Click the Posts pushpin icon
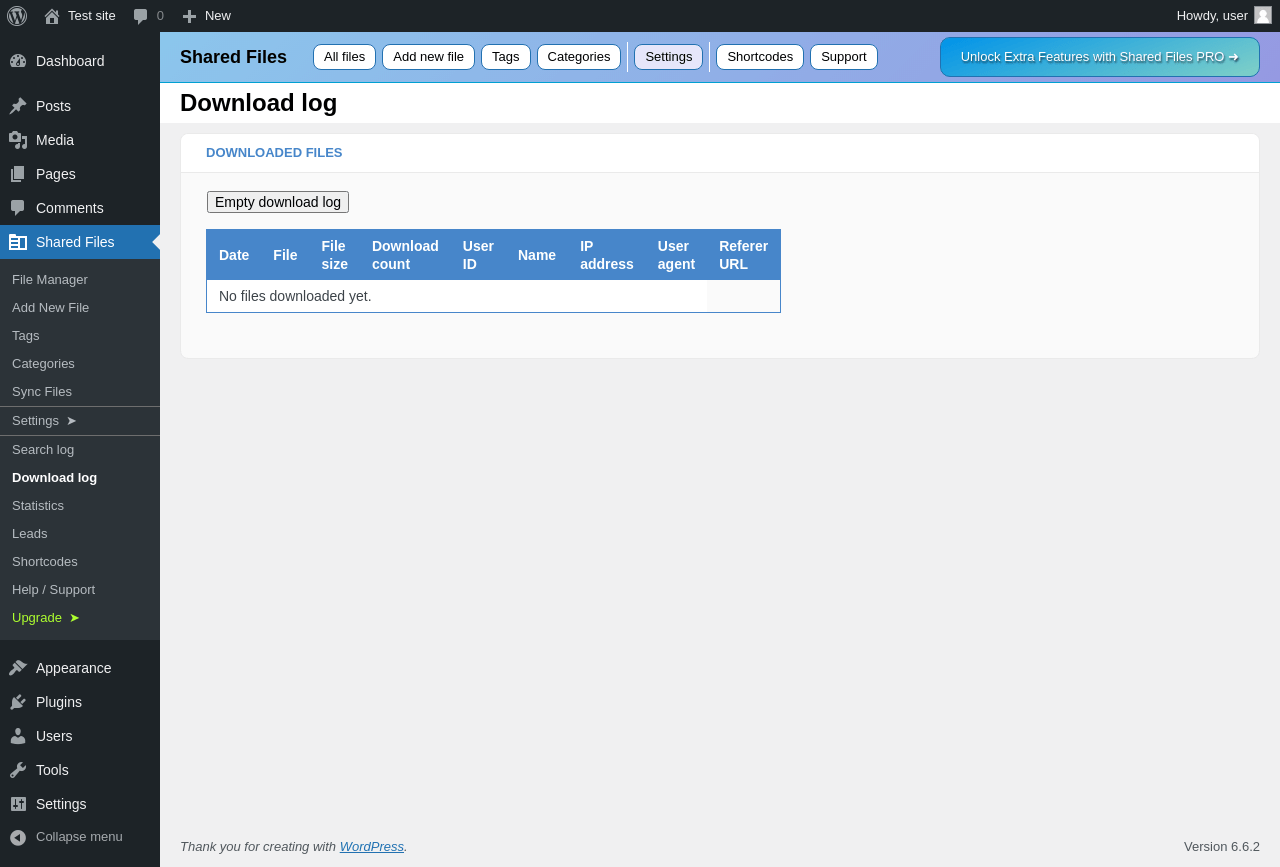 tap(18, 106)
